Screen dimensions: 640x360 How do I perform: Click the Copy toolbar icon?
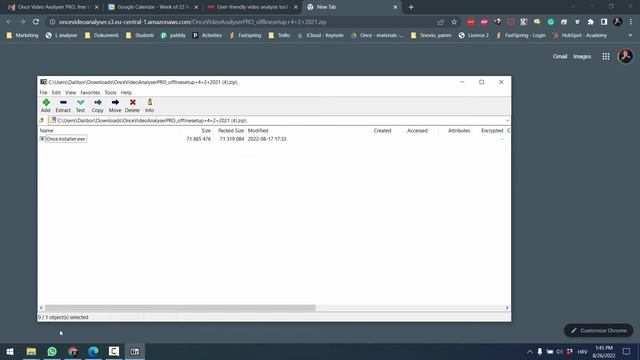tap(98, 105)
